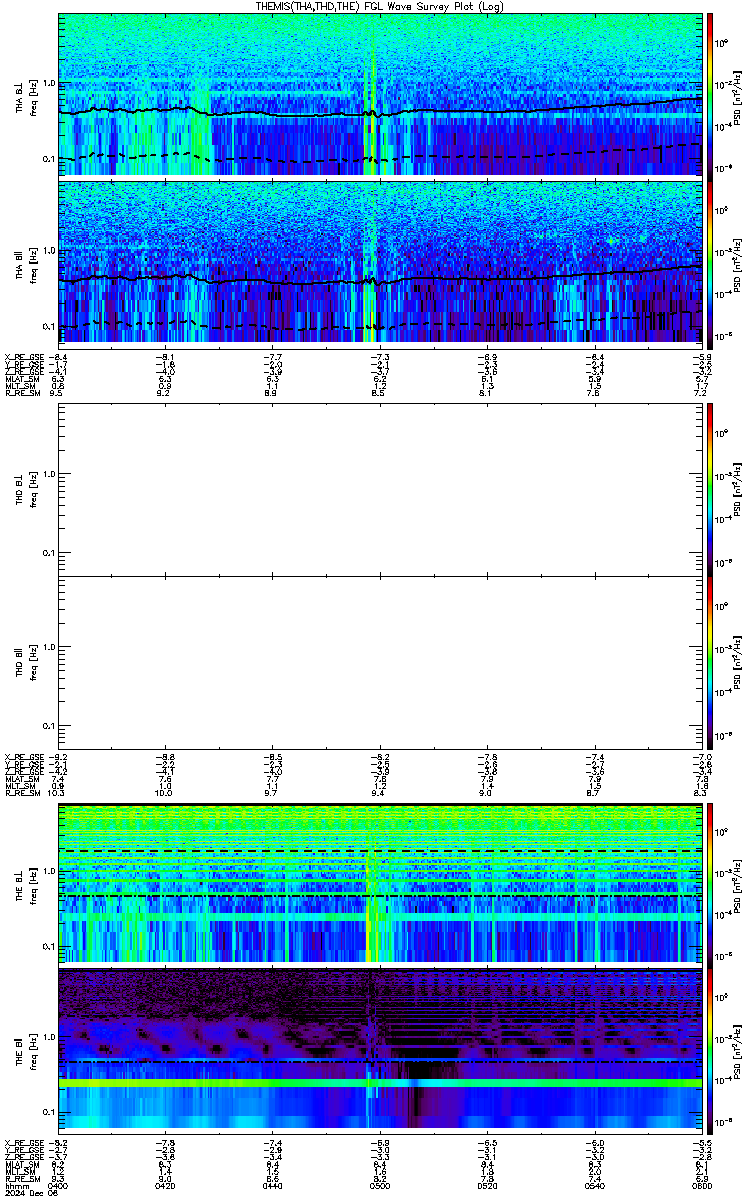Viewport: 750px width, 1200px height.
Task: Click the '1.0' frequency tick on THE B⊥ axis
Action: 47,872
